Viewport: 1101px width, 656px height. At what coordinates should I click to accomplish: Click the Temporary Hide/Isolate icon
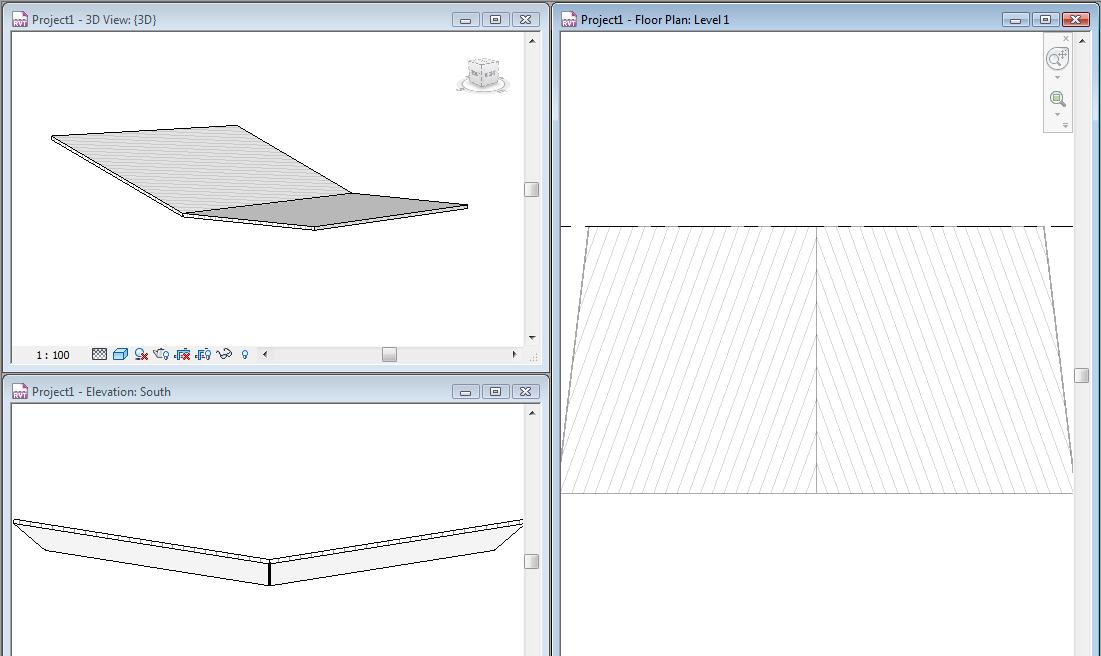pos(224,354)
